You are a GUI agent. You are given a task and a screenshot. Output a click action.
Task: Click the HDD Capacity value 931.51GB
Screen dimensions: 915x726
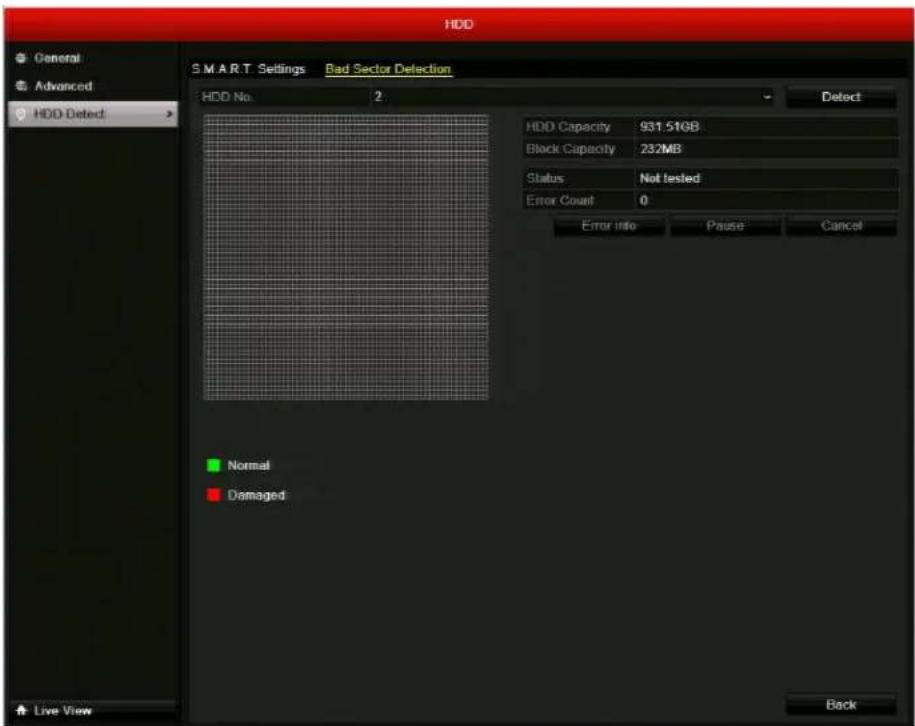pyautogui.click(x=669, y=127)
